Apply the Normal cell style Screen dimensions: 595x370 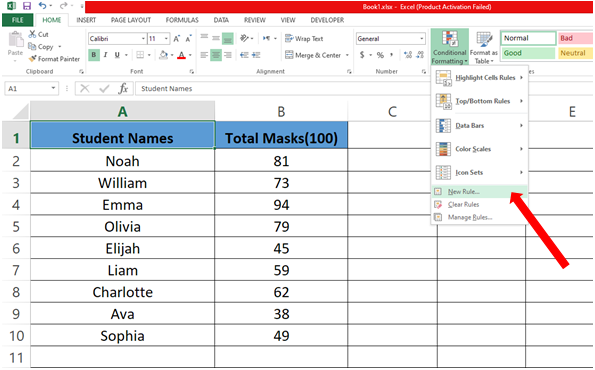[x=528, y=38]
